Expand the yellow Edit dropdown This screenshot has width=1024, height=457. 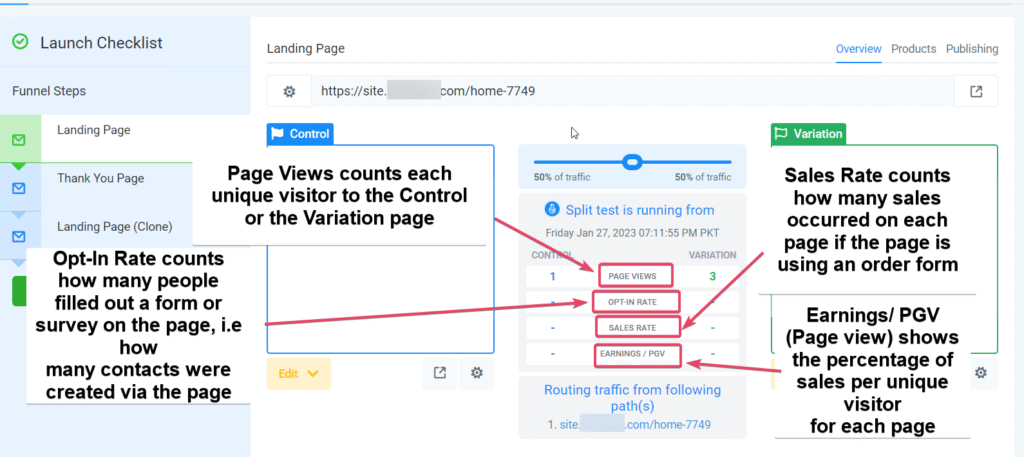(x=299, y=373)
